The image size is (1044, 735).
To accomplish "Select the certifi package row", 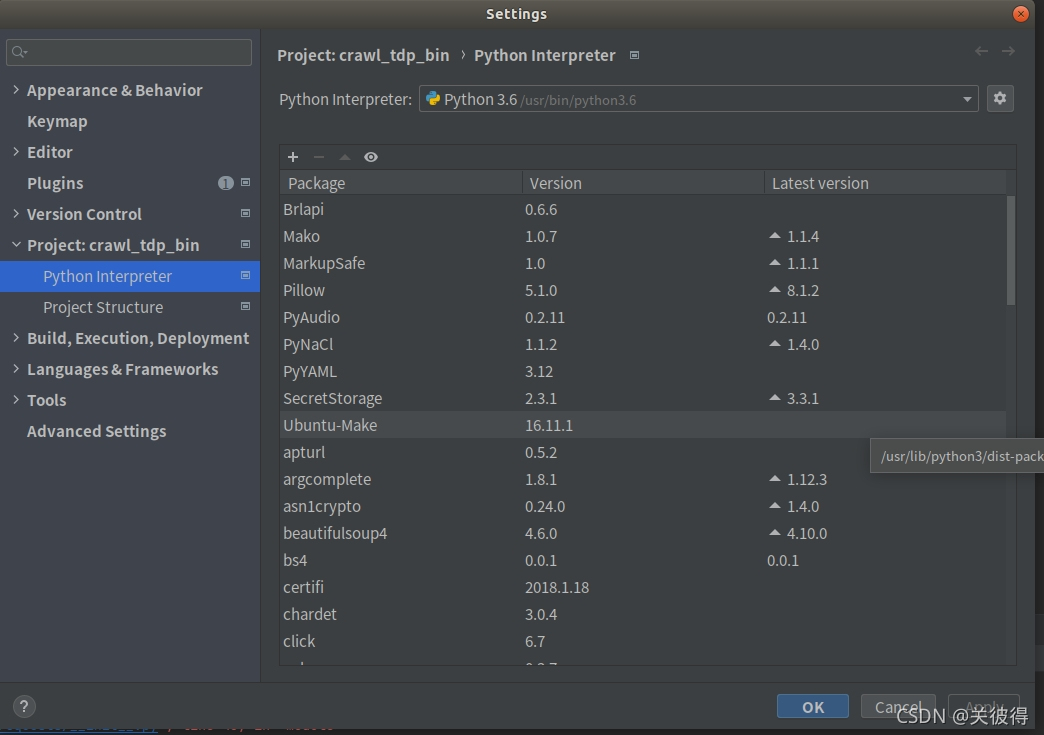I will pos(643,587).
